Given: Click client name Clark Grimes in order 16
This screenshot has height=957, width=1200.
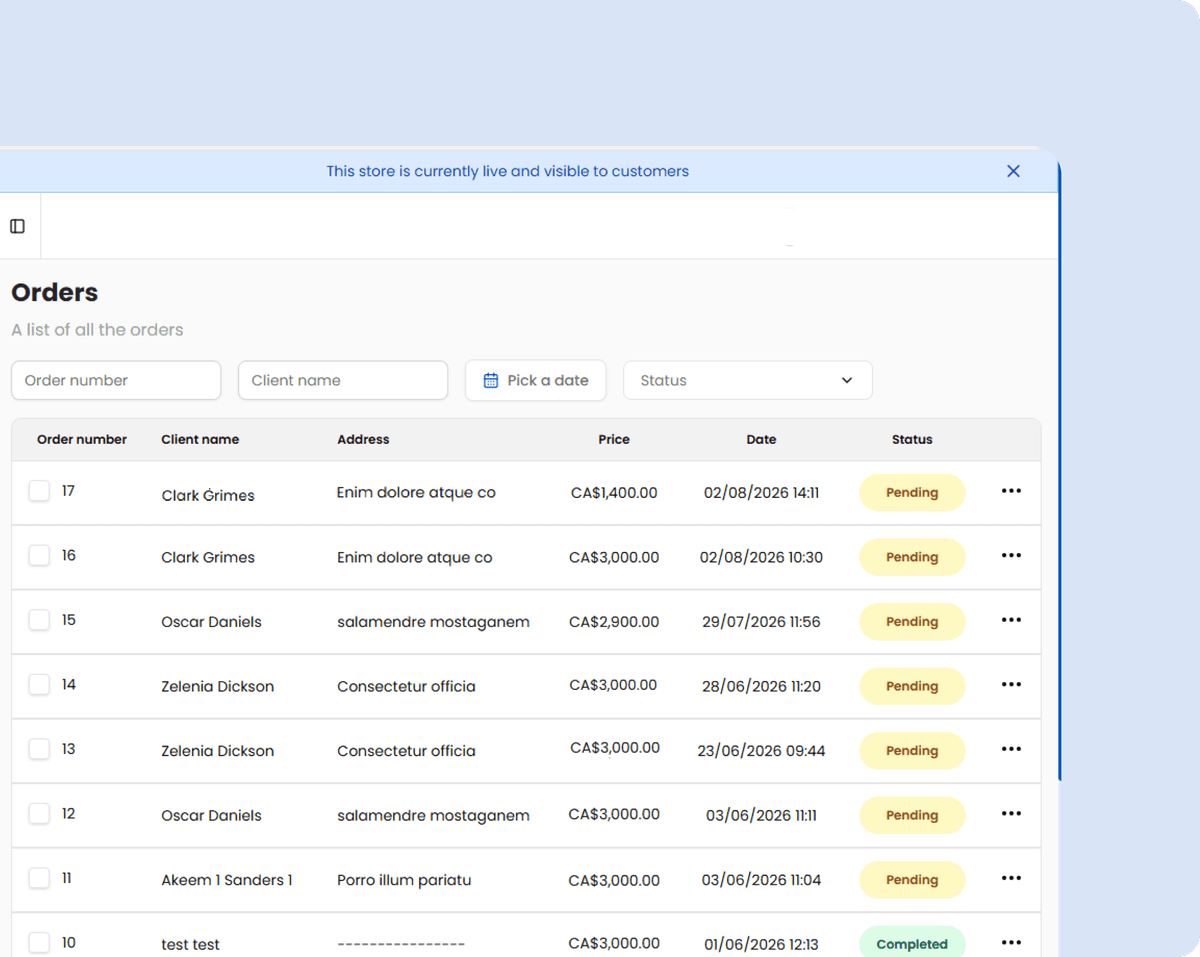Looking at the screenshot, I should click(208, 557).
